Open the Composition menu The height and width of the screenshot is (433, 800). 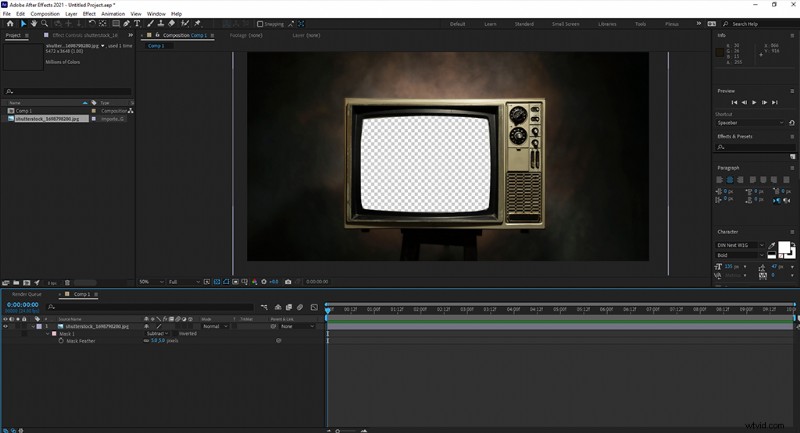point(45,14)
